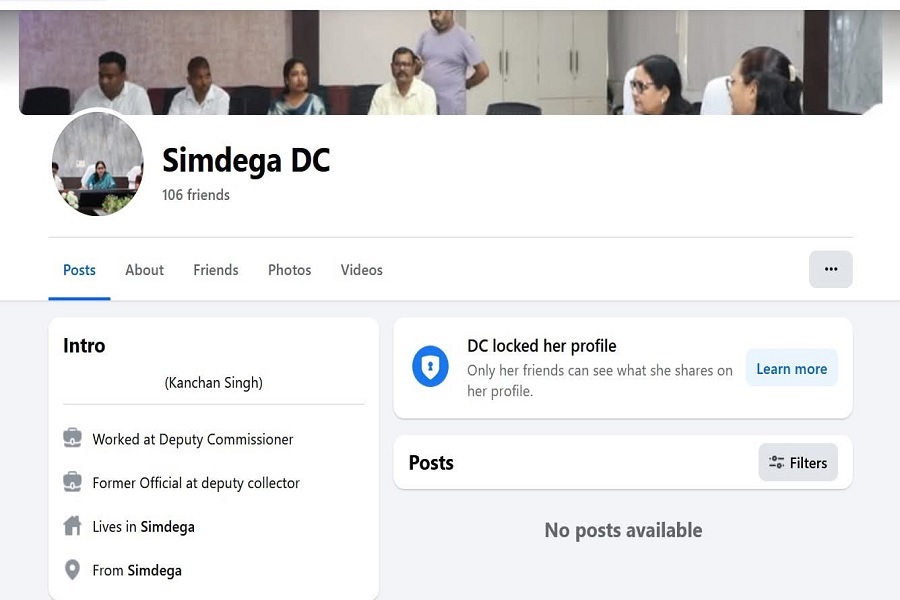Image resolution: width=900 pixels, height=600 pixels.
Task: Open the cover photo
Action: coord(450,62)
